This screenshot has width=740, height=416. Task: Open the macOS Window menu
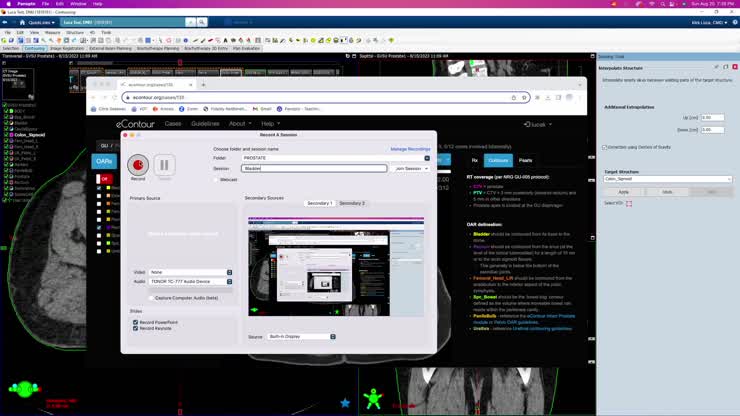pos(78,4)
